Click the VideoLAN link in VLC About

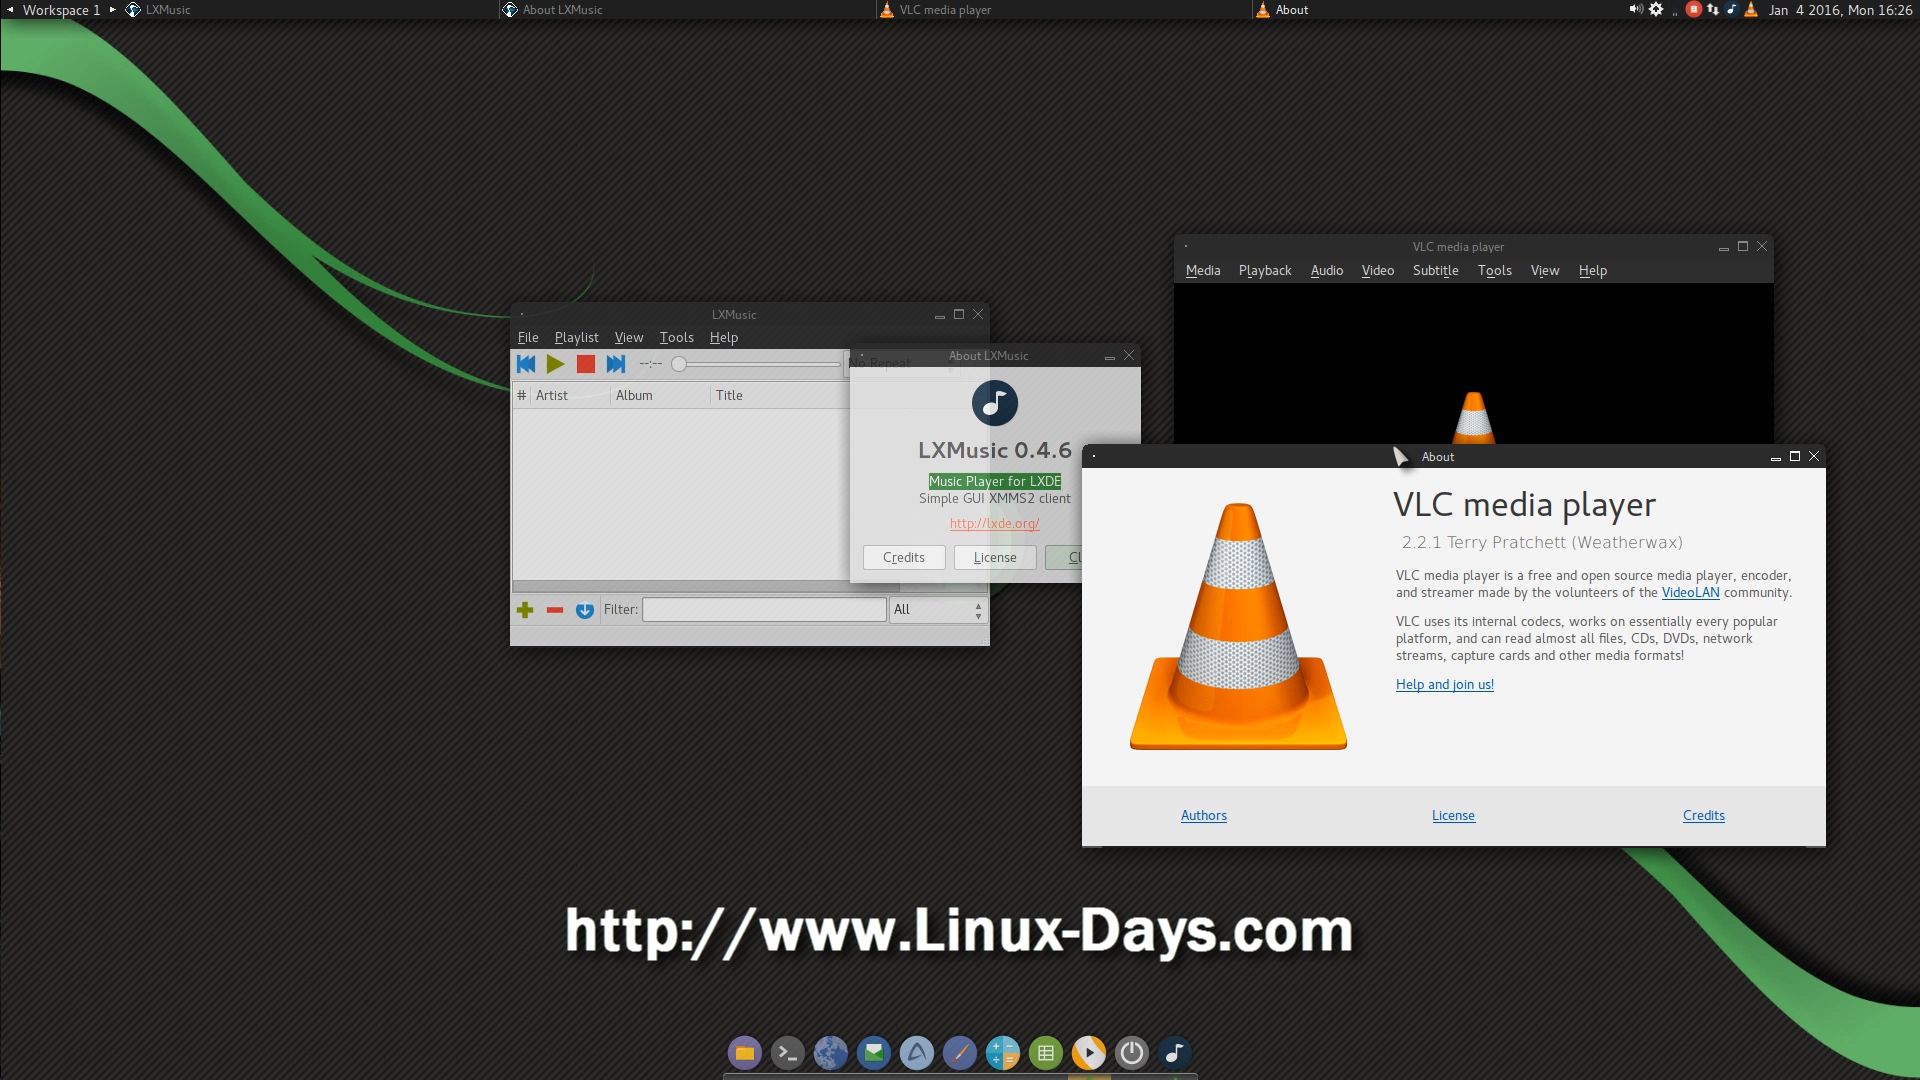coord(1690,592)
